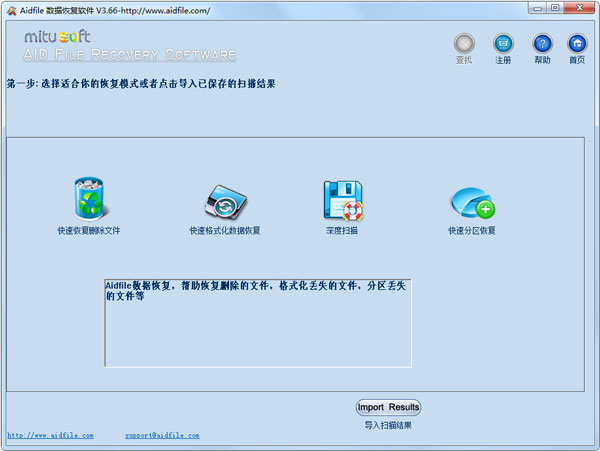Click the 深度扫描 label
The height and width of the screenshot is (451, 600).
coord(342,230)
